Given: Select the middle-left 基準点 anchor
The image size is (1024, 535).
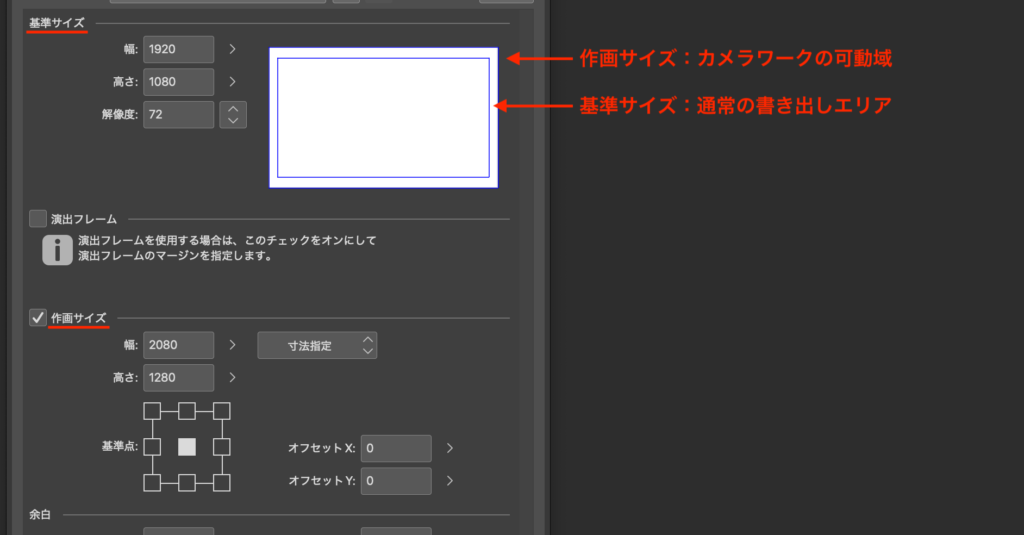Looking at the screenshot, I should point(152,447).
